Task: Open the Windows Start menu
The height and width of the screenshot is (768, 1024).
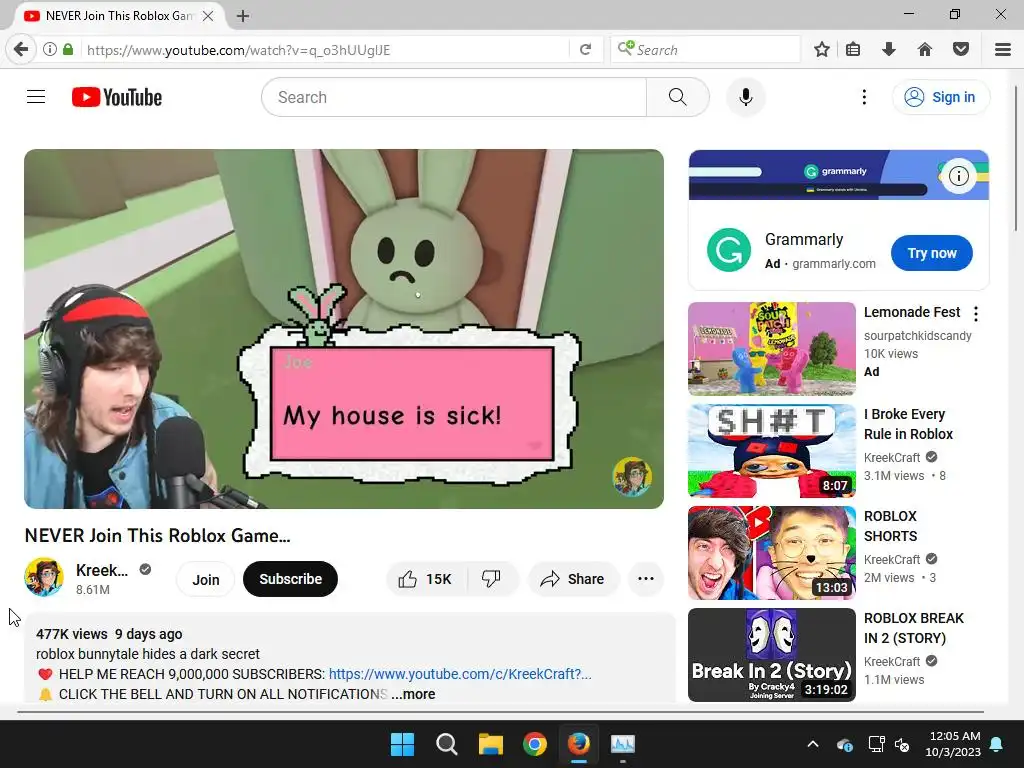Action: [x=402, y=744]
